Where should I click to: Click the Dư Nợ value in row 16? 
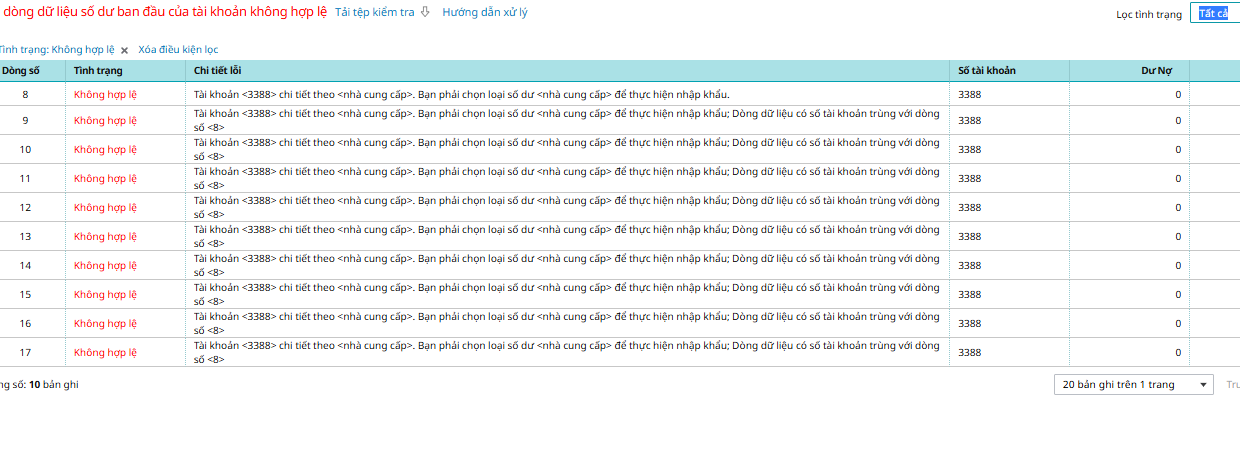1177,323
